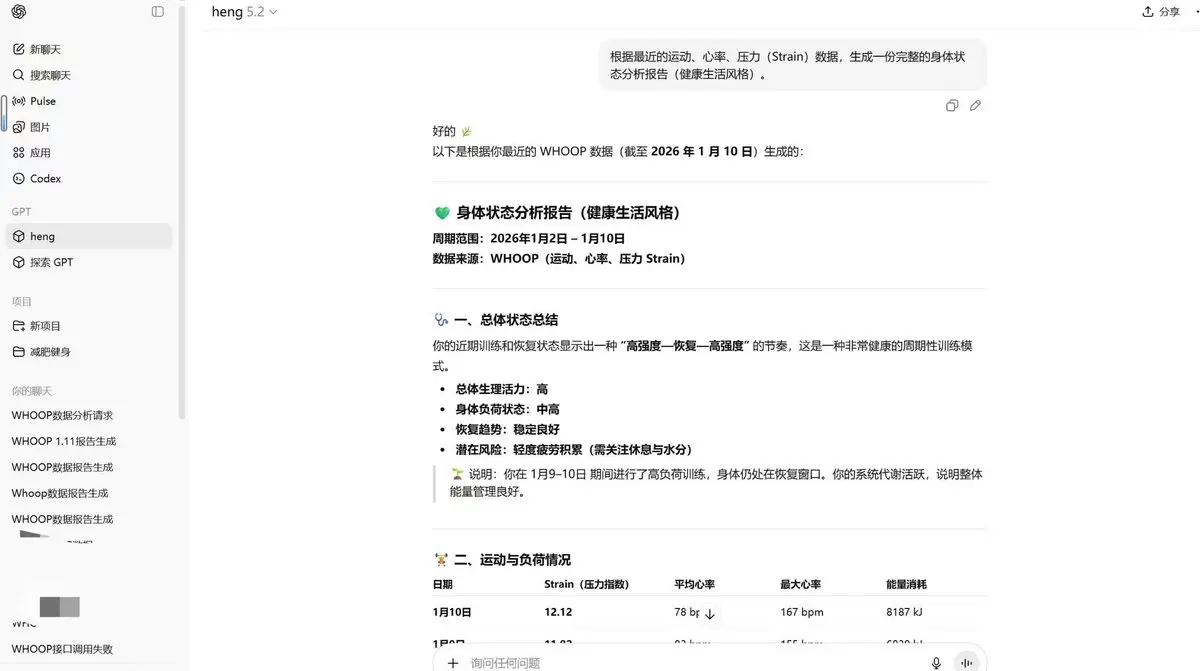Click the 平均心率 column header
Viewport: 1200px width, 671px height.
pyautogui.click(x=694, y=584)
